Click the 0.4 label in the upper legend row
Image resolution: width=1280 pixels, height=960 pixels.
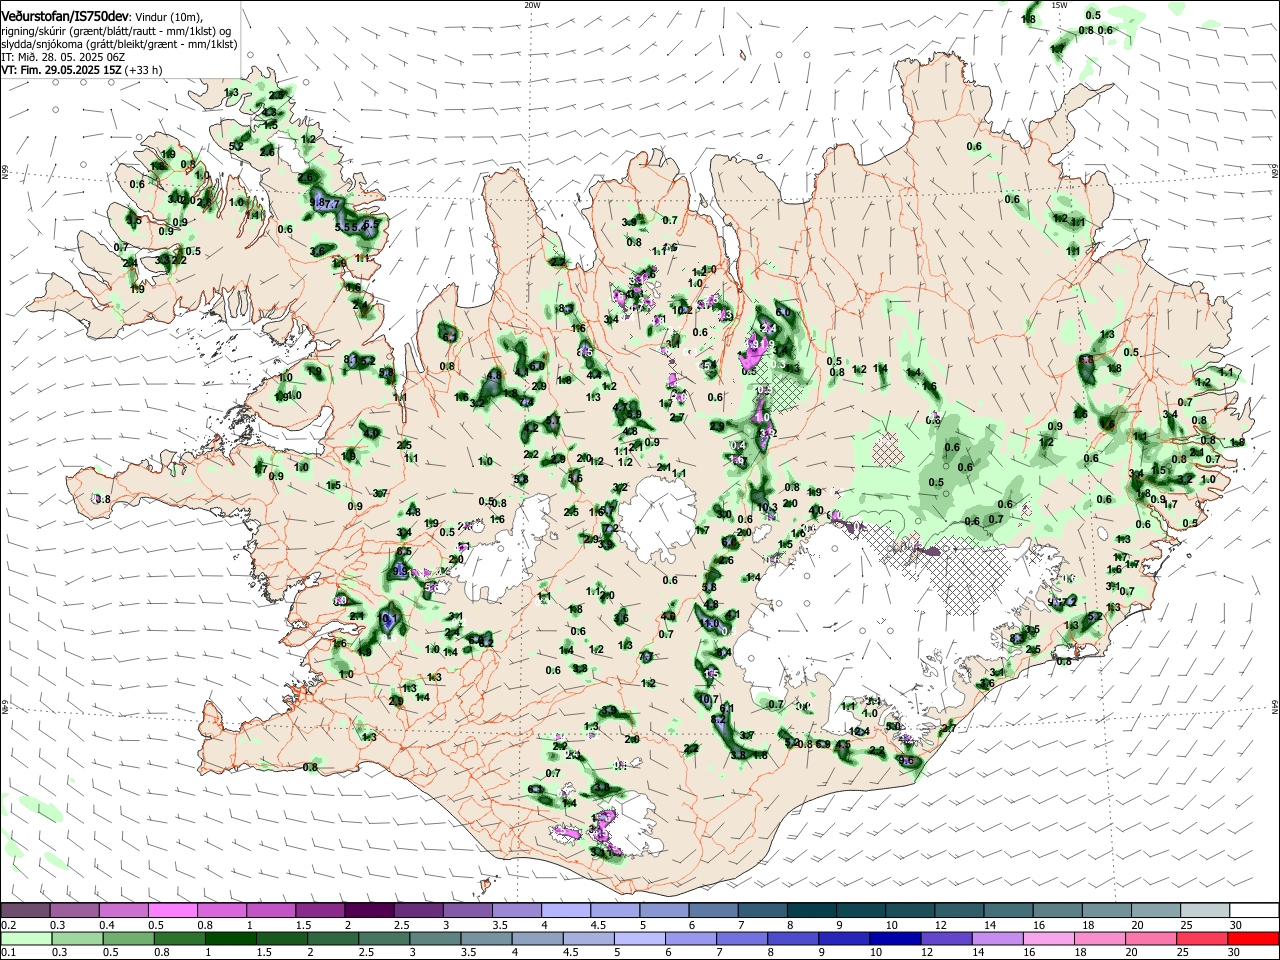(107, 925)
